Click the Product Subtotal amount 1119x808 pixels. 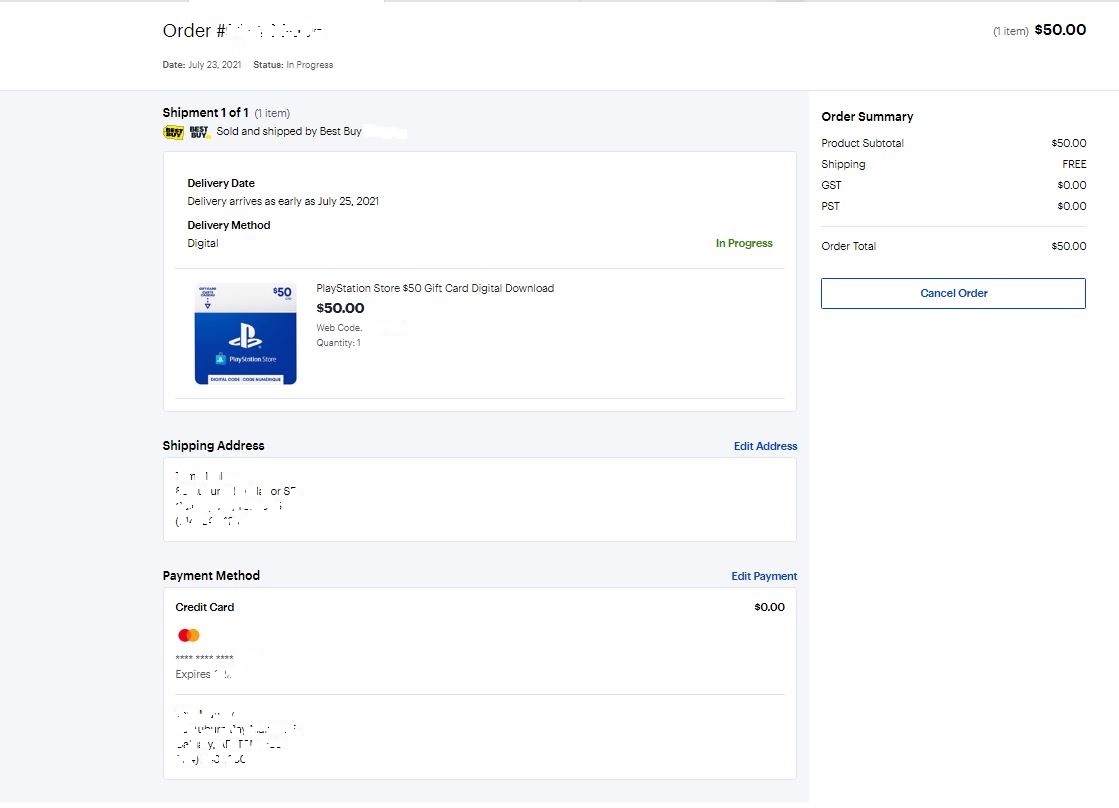tap(1068, 143)
